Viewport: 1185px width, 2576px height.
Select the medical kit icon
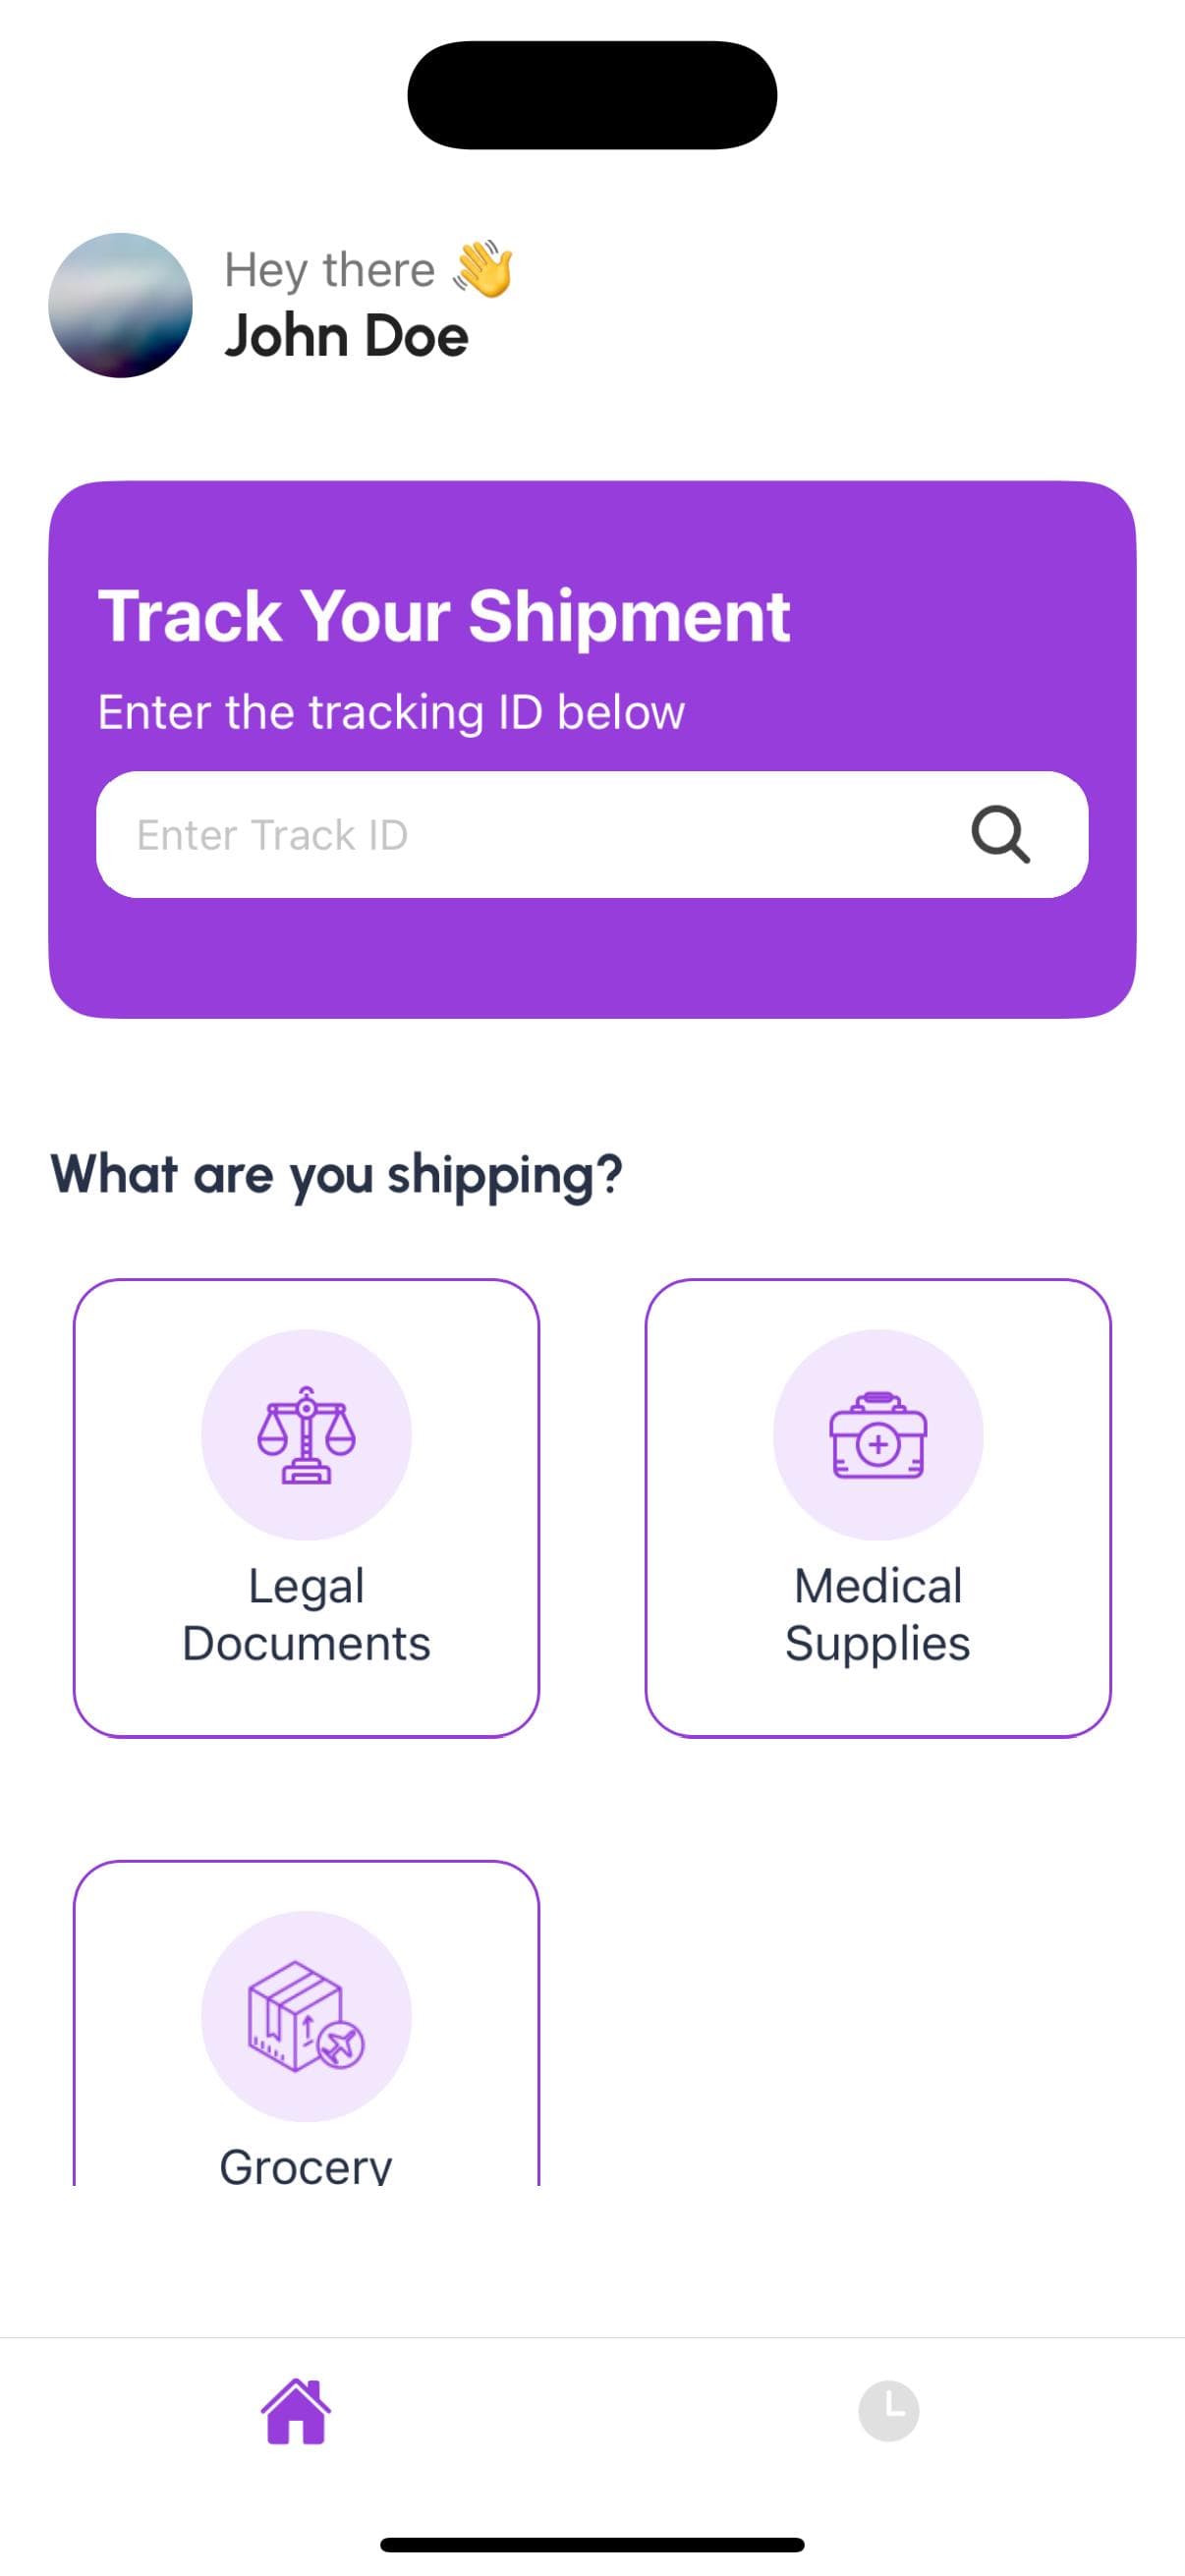(x=878, y=1434)
